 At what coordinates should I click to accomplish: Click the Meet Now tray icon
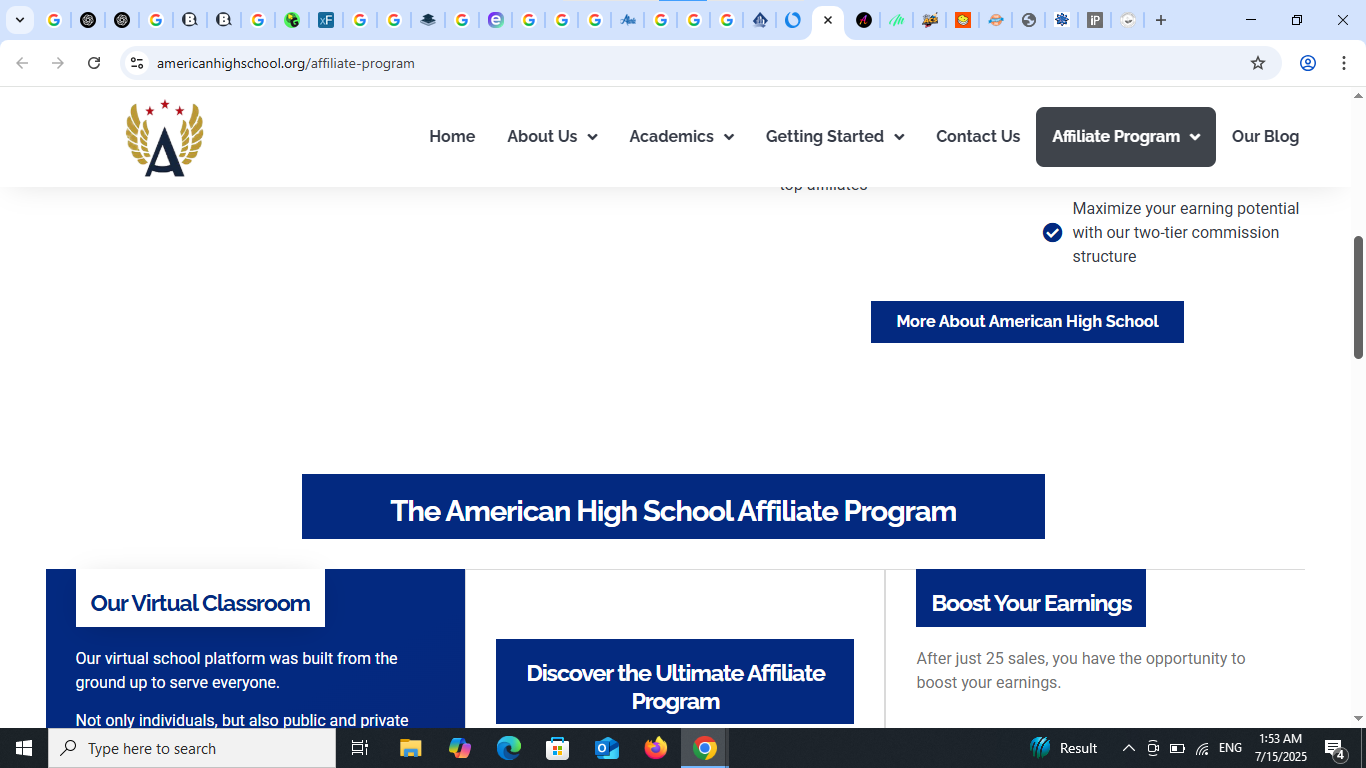[1153, 748]
